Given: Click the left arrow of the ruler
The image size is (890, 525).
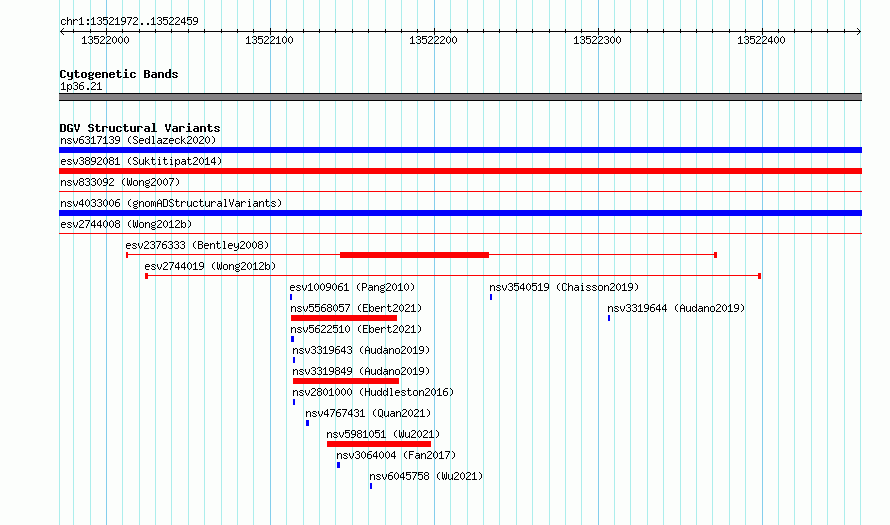Looking at the screenshot, I should [62, 32].
